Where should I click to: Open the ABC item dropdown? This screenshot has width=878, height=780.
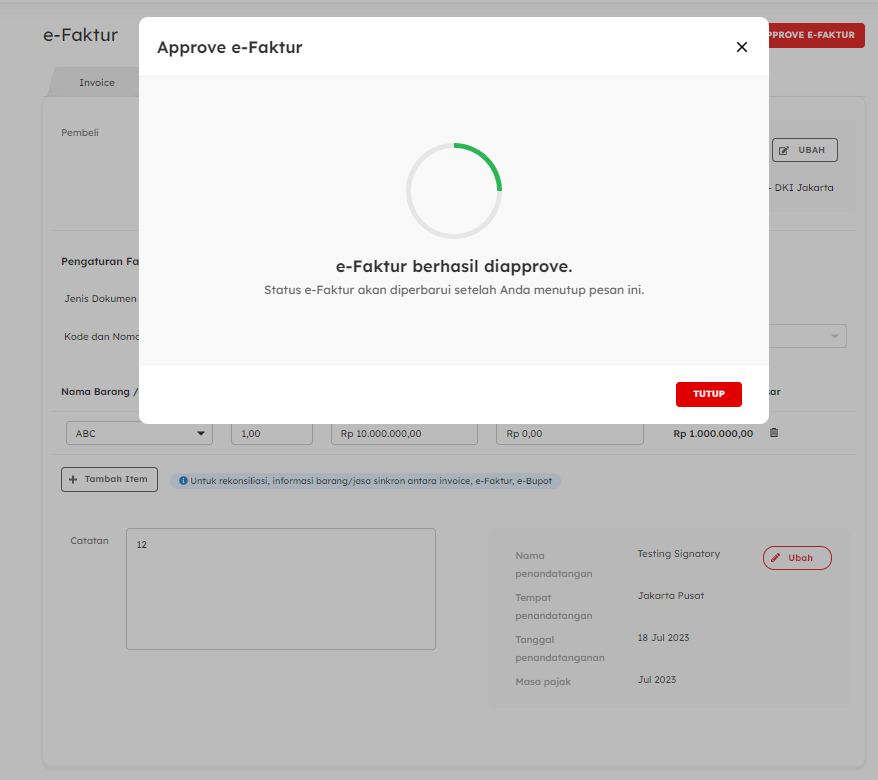tap(139, 434)
